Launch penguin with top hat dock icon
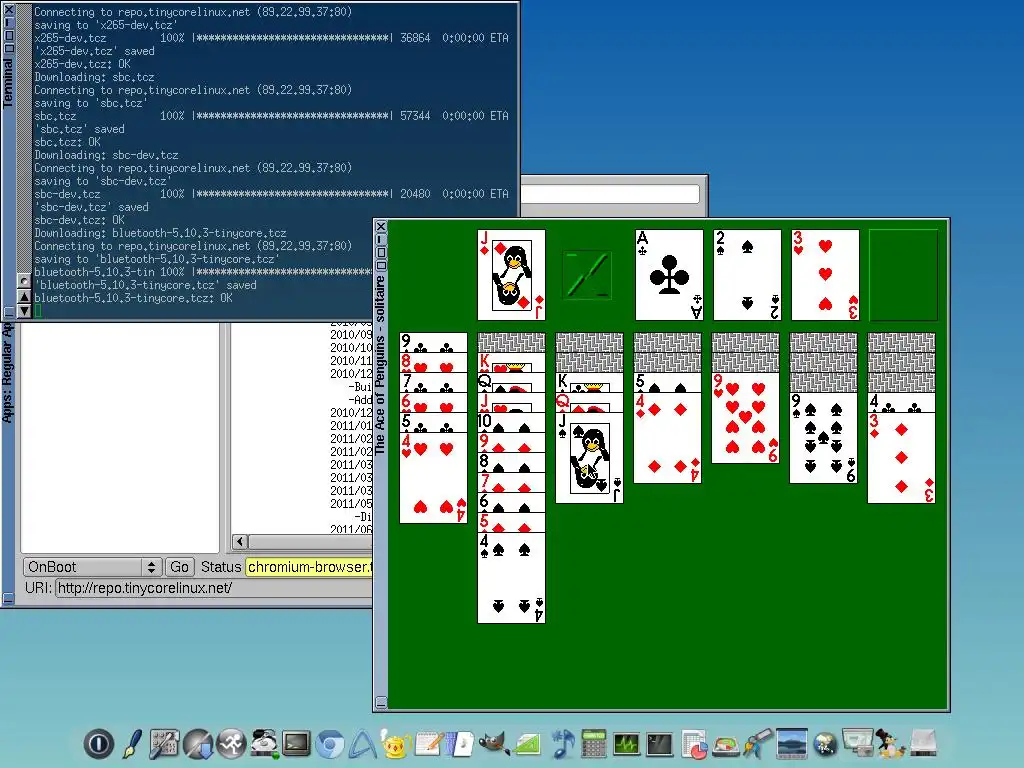This screenshot has width=1024, height=768. coord(889,744)
